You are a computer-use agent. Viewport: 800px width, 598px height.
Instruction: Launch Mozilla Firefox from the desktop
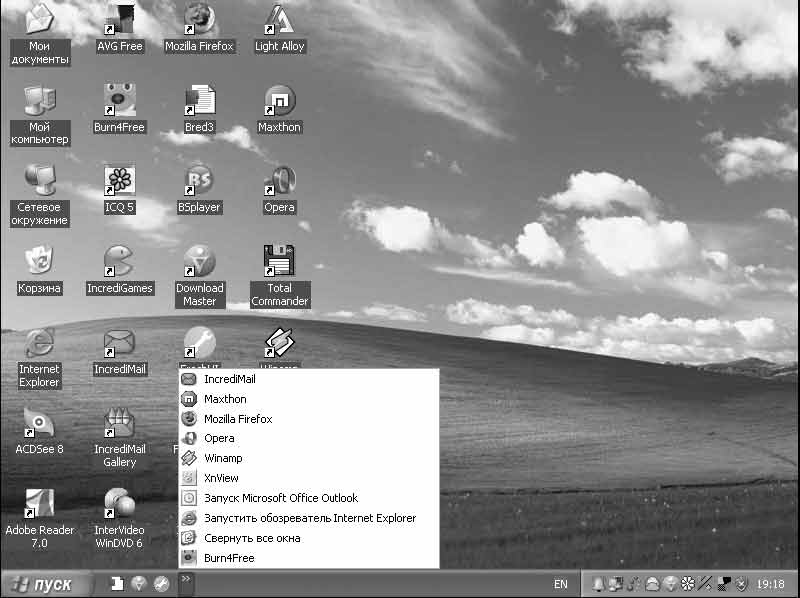coord(199,28)
